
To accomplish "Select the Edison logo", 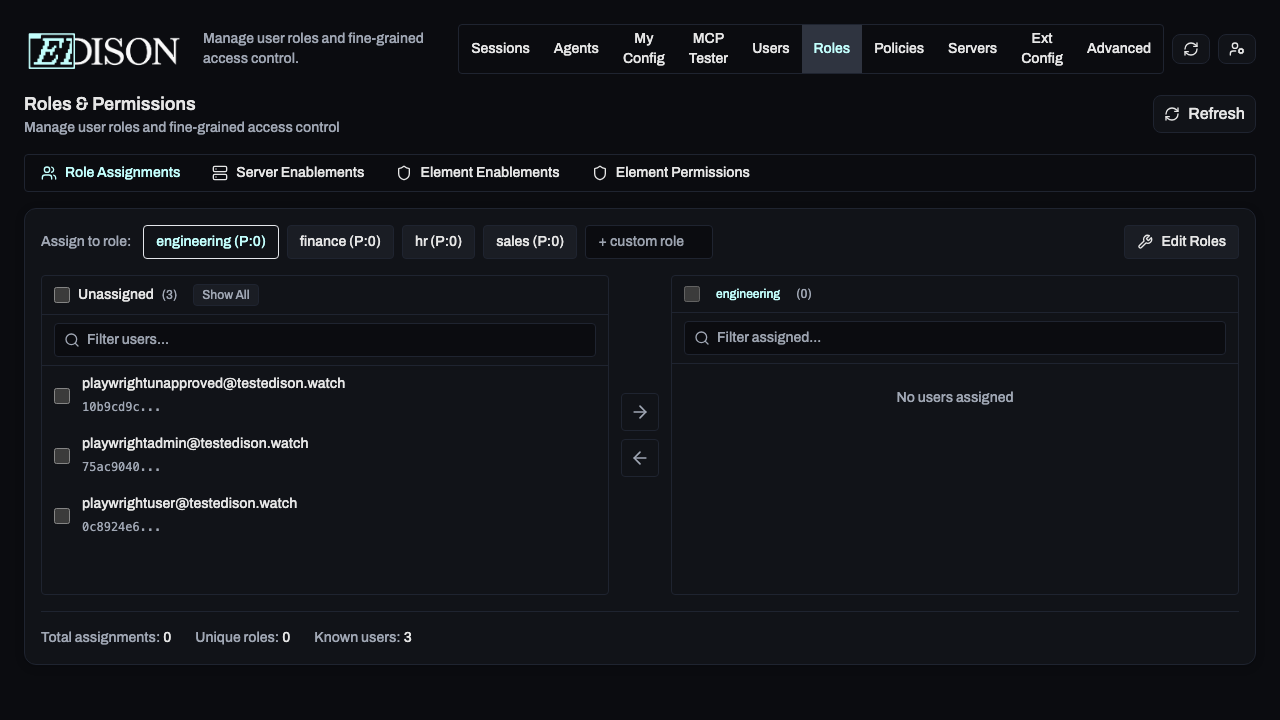I will [102, 50].
